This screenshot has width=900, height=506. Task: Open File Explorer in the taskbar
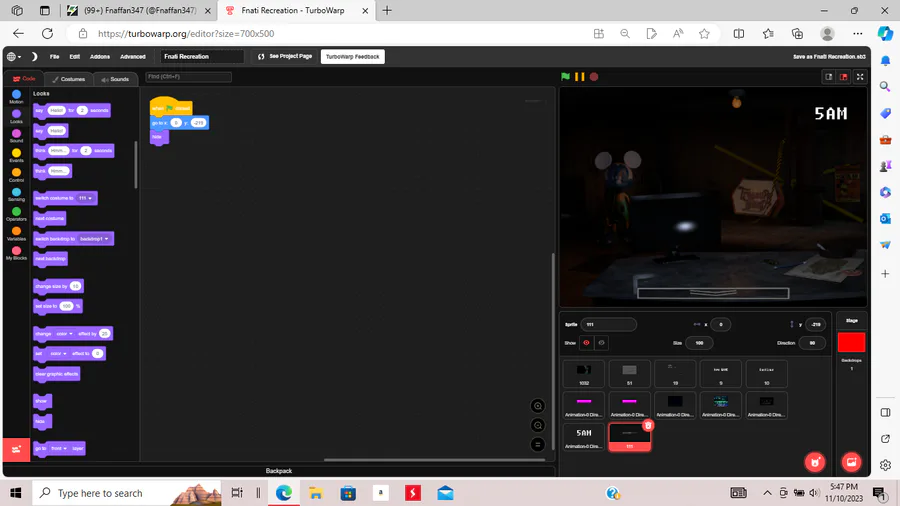(x=316, y=493)
